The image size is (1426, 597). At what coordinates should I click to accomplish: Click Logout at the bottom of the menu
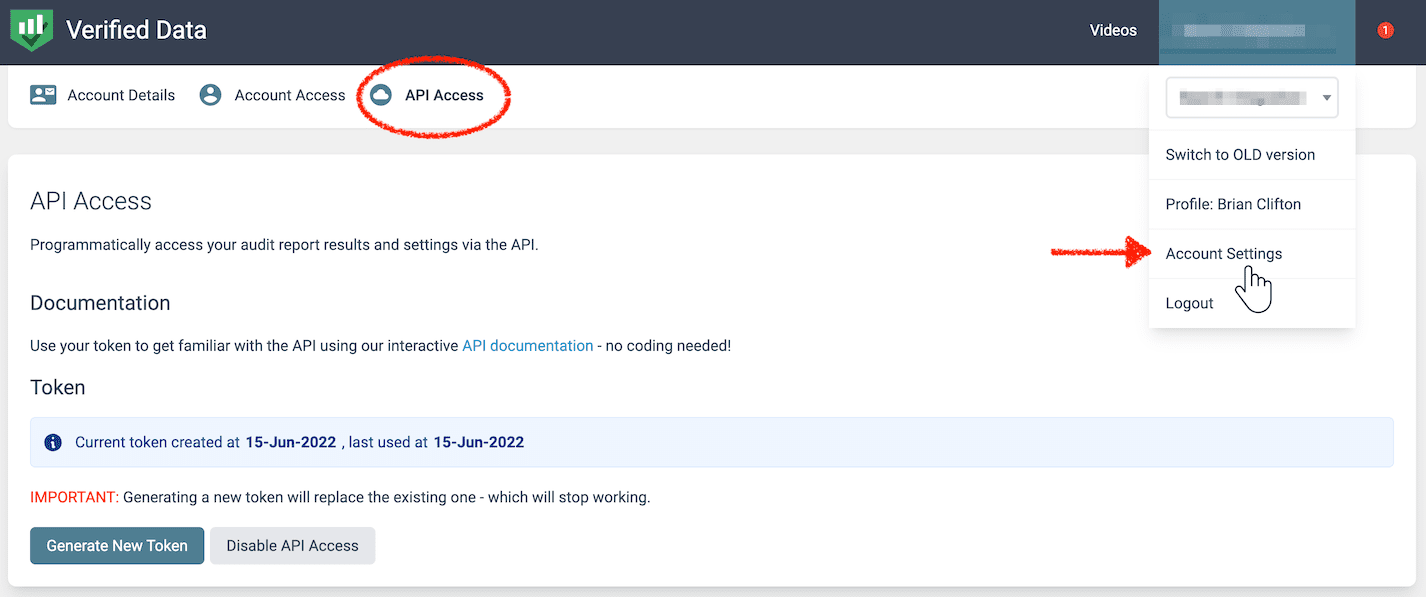click(x=1189, y=302)
